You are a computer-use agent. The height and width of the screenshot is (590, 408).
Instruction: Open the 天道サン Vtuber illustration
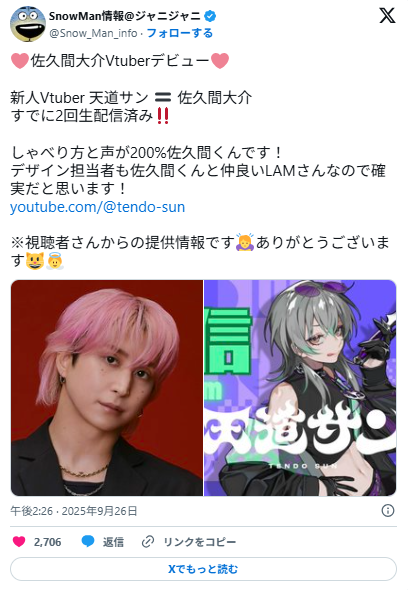[300, 388]
